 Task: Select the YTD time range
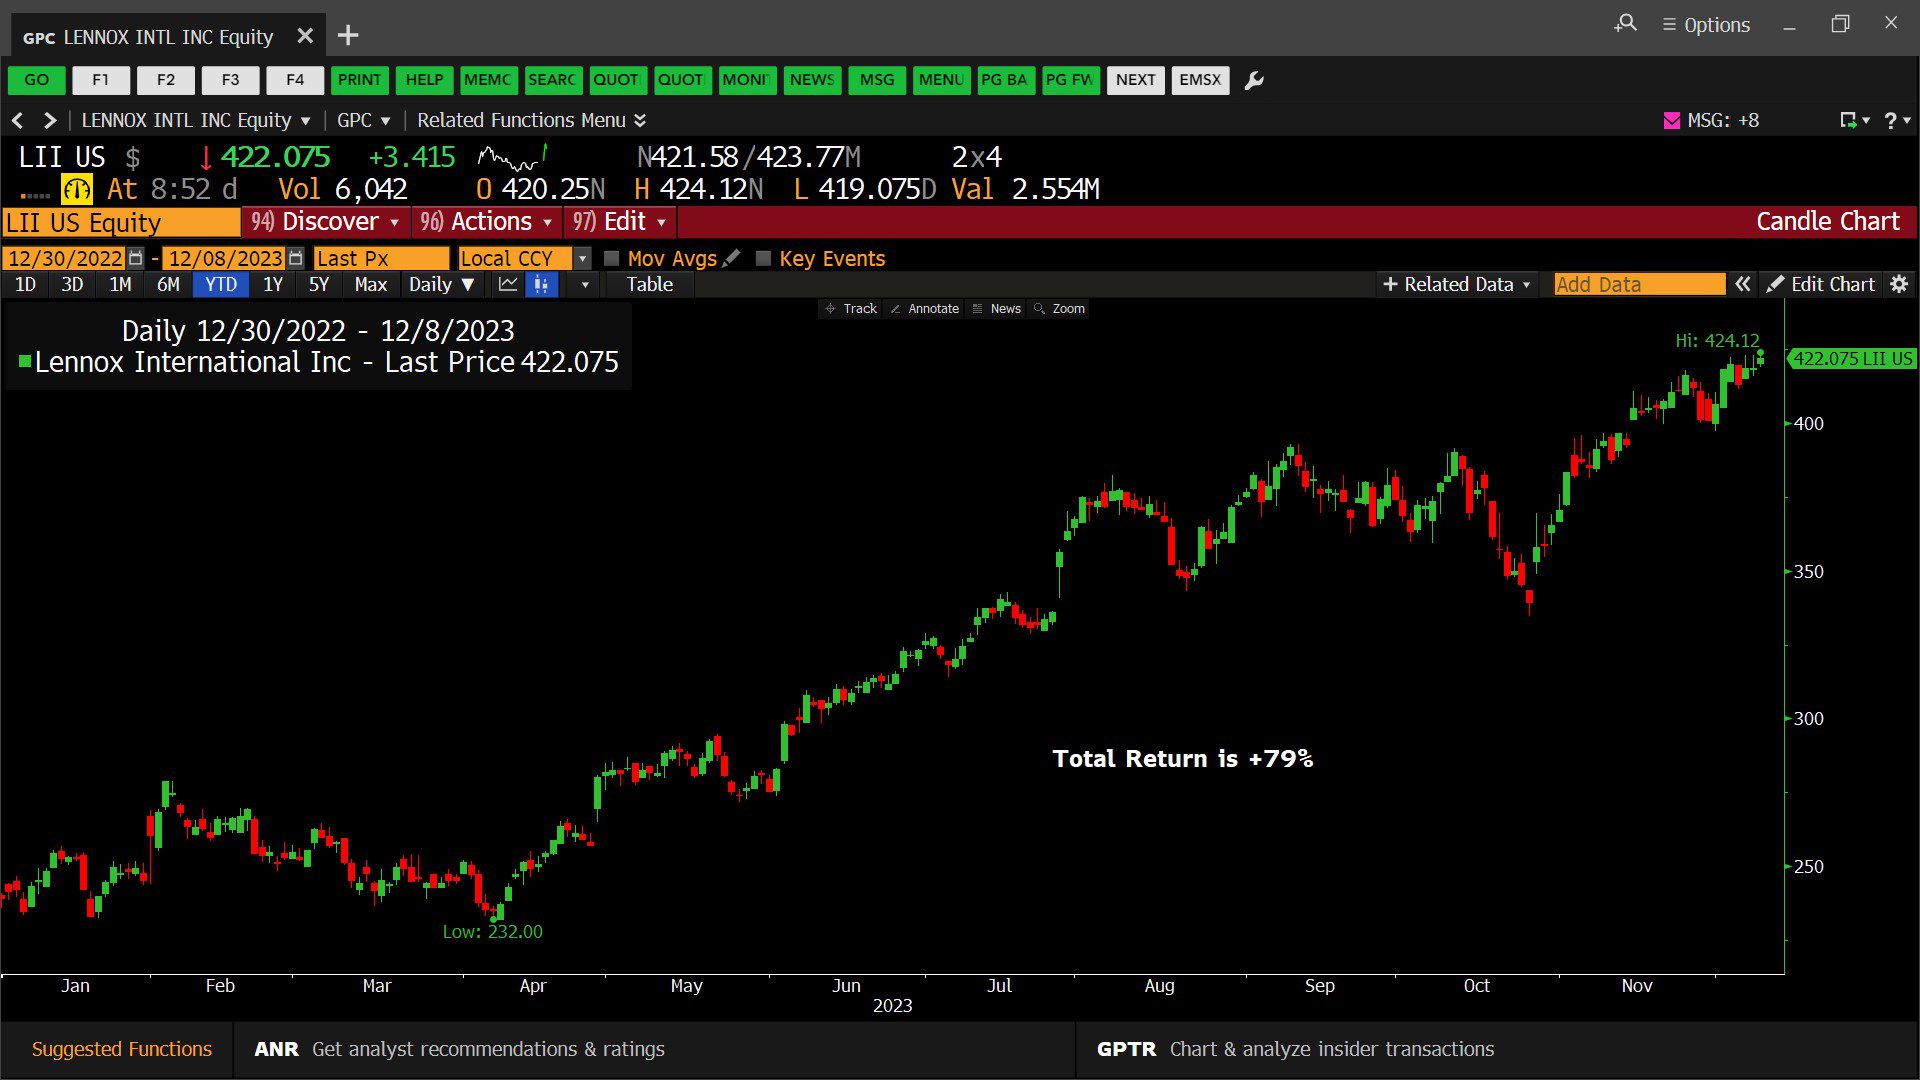tap(220, 284)
